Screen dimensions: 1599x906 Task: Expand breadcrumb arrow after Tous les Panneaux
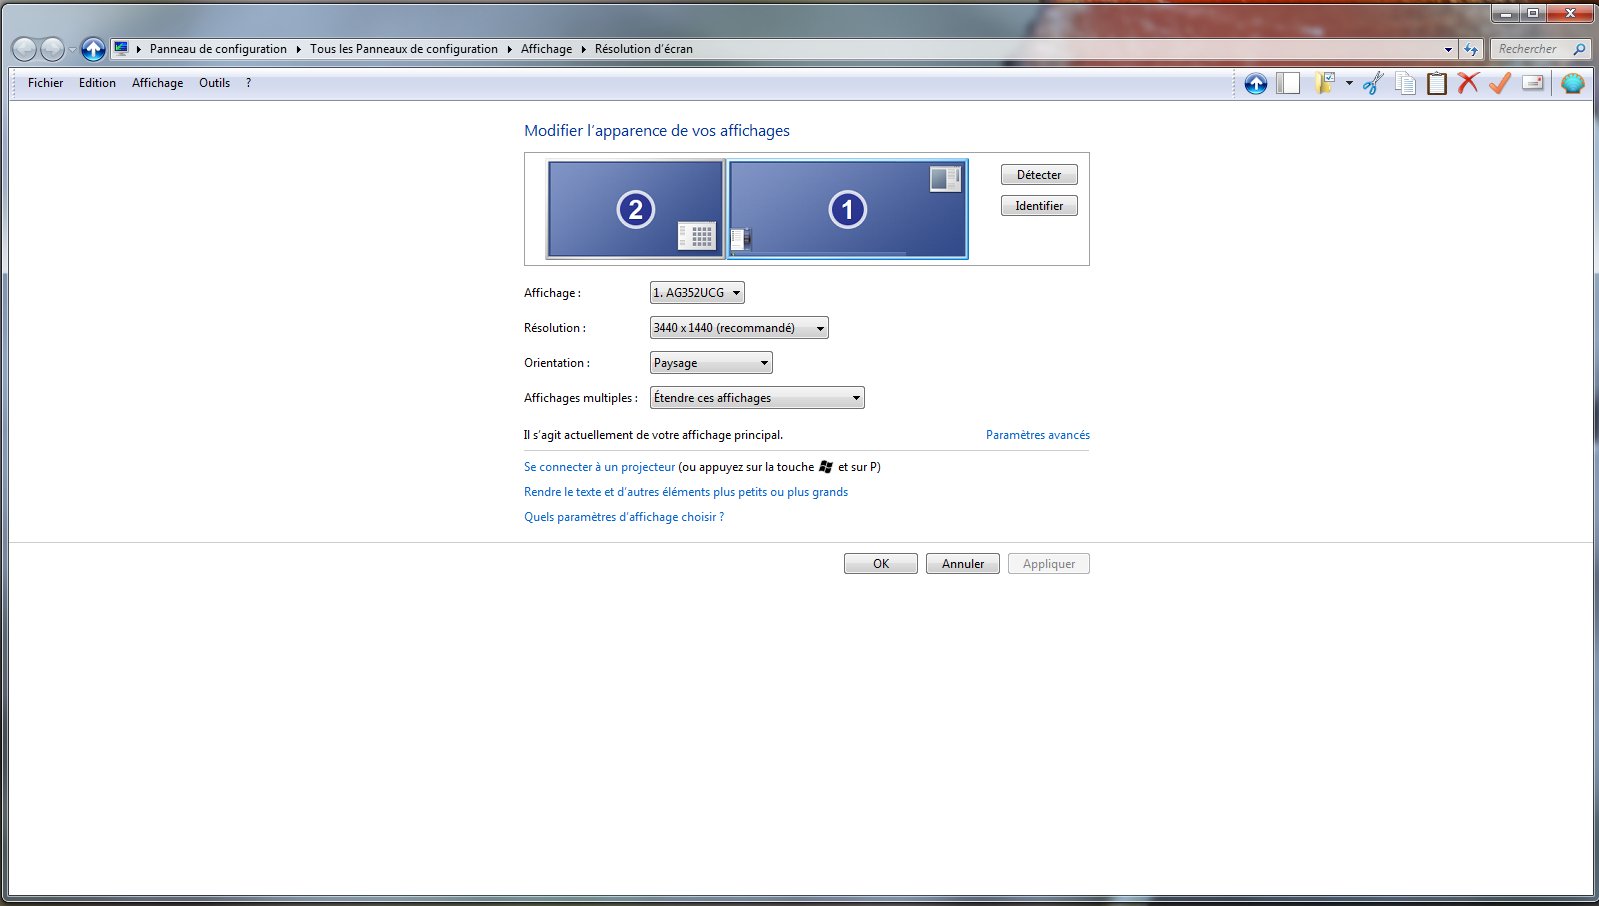click(509, 49)
